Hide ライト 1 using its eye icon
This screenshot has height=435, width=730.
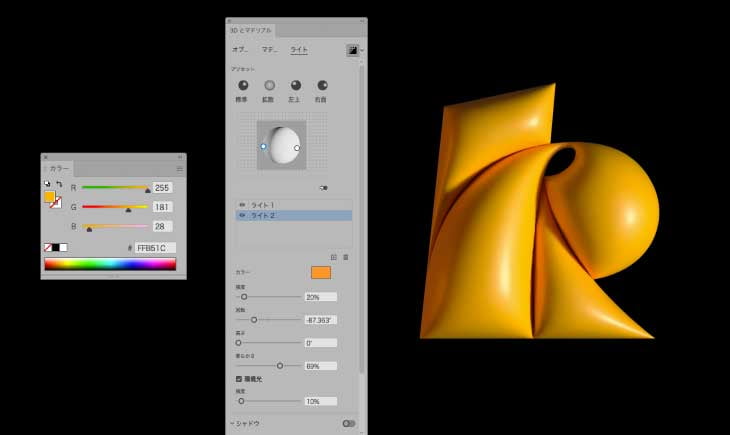click(242, 205)
